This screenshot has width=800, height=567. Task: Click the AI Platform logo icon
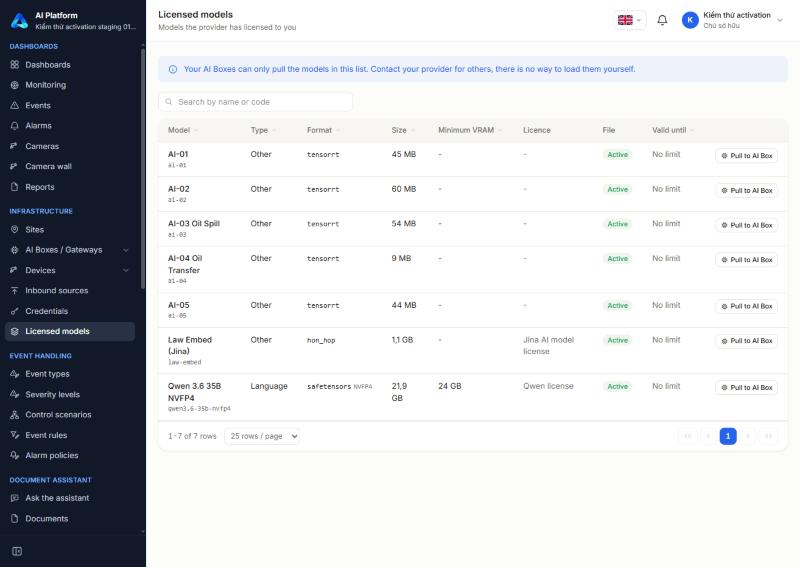coord(19,20)
